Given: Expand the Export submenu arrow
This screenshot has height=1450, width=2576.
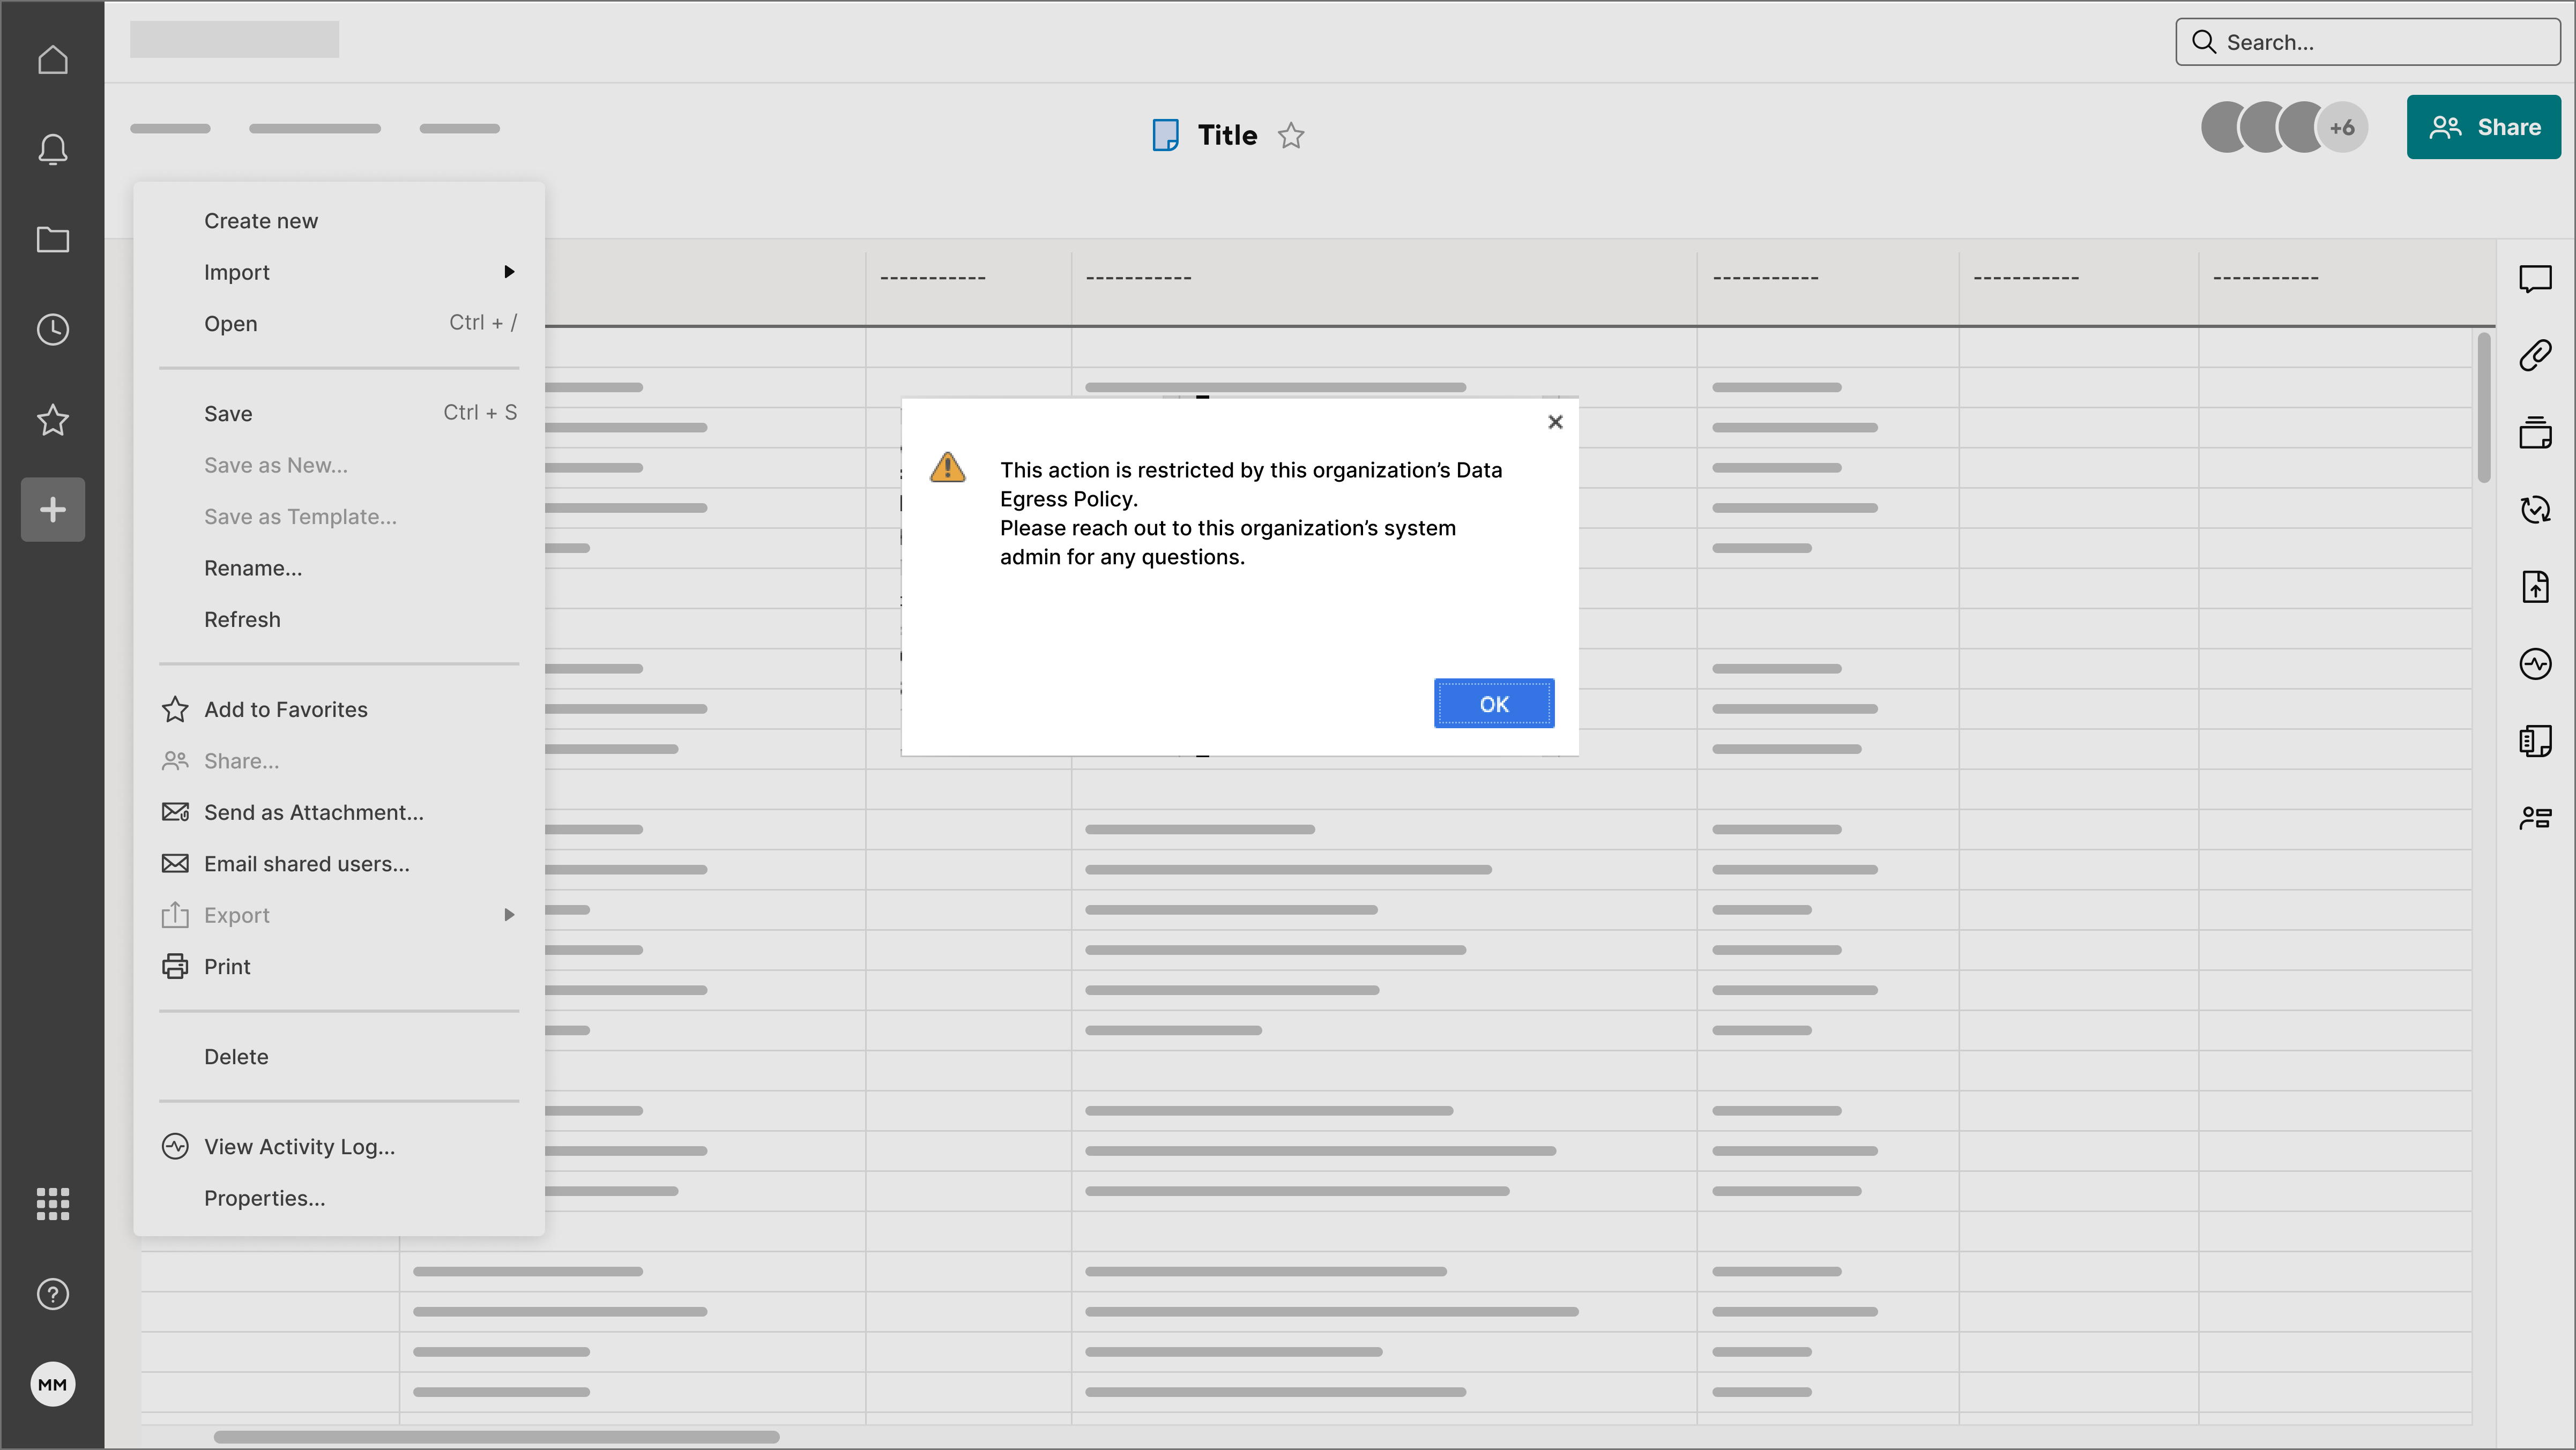Looking at the screenshot, I should pyautogui.click(x=509, y=915).
